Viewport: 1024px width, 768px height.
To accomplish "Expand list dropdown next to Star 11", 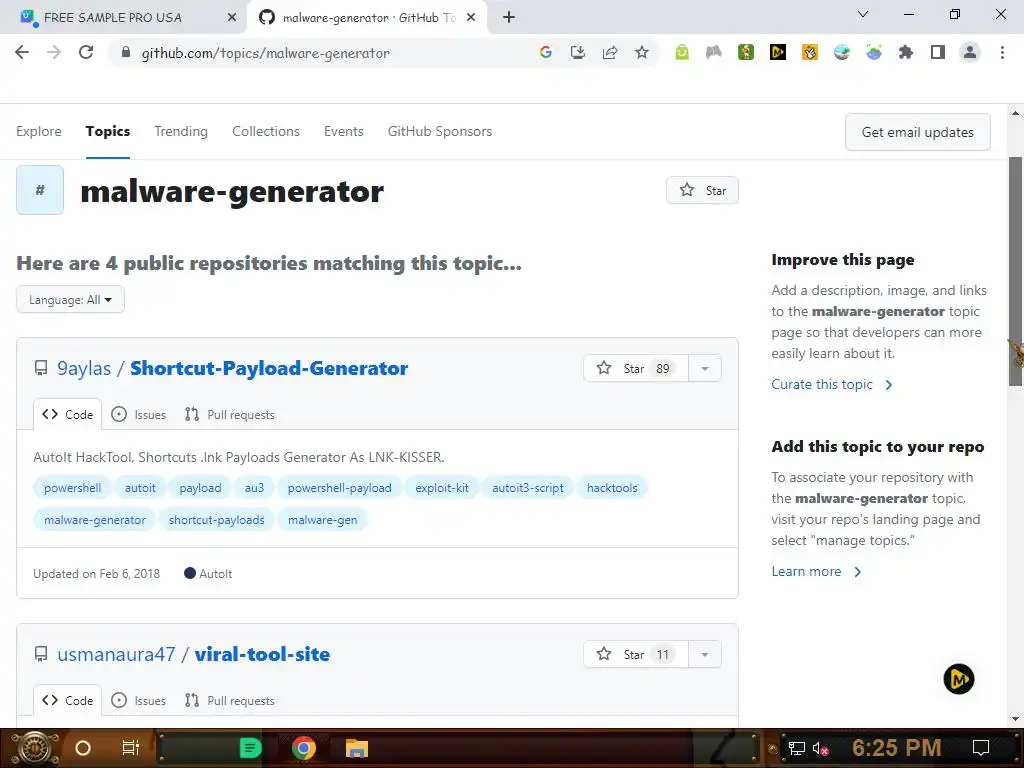I will pos(705,654).
